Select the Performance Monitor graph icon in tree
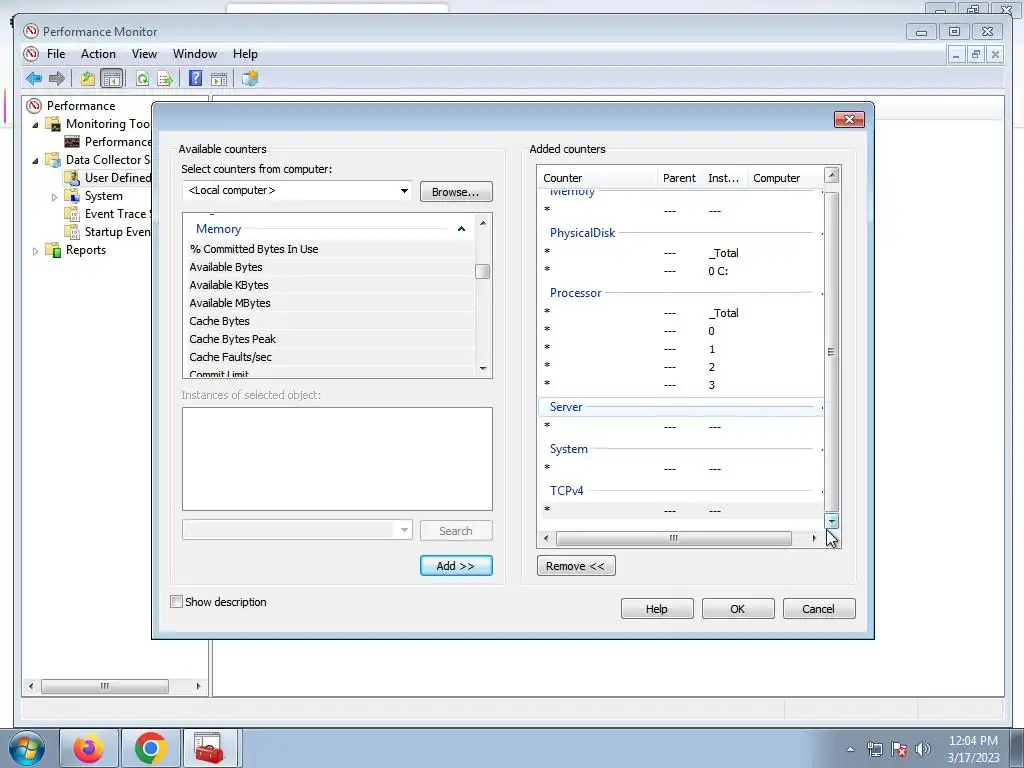Viewport: 1024px width, 768px height. [72, 142]
